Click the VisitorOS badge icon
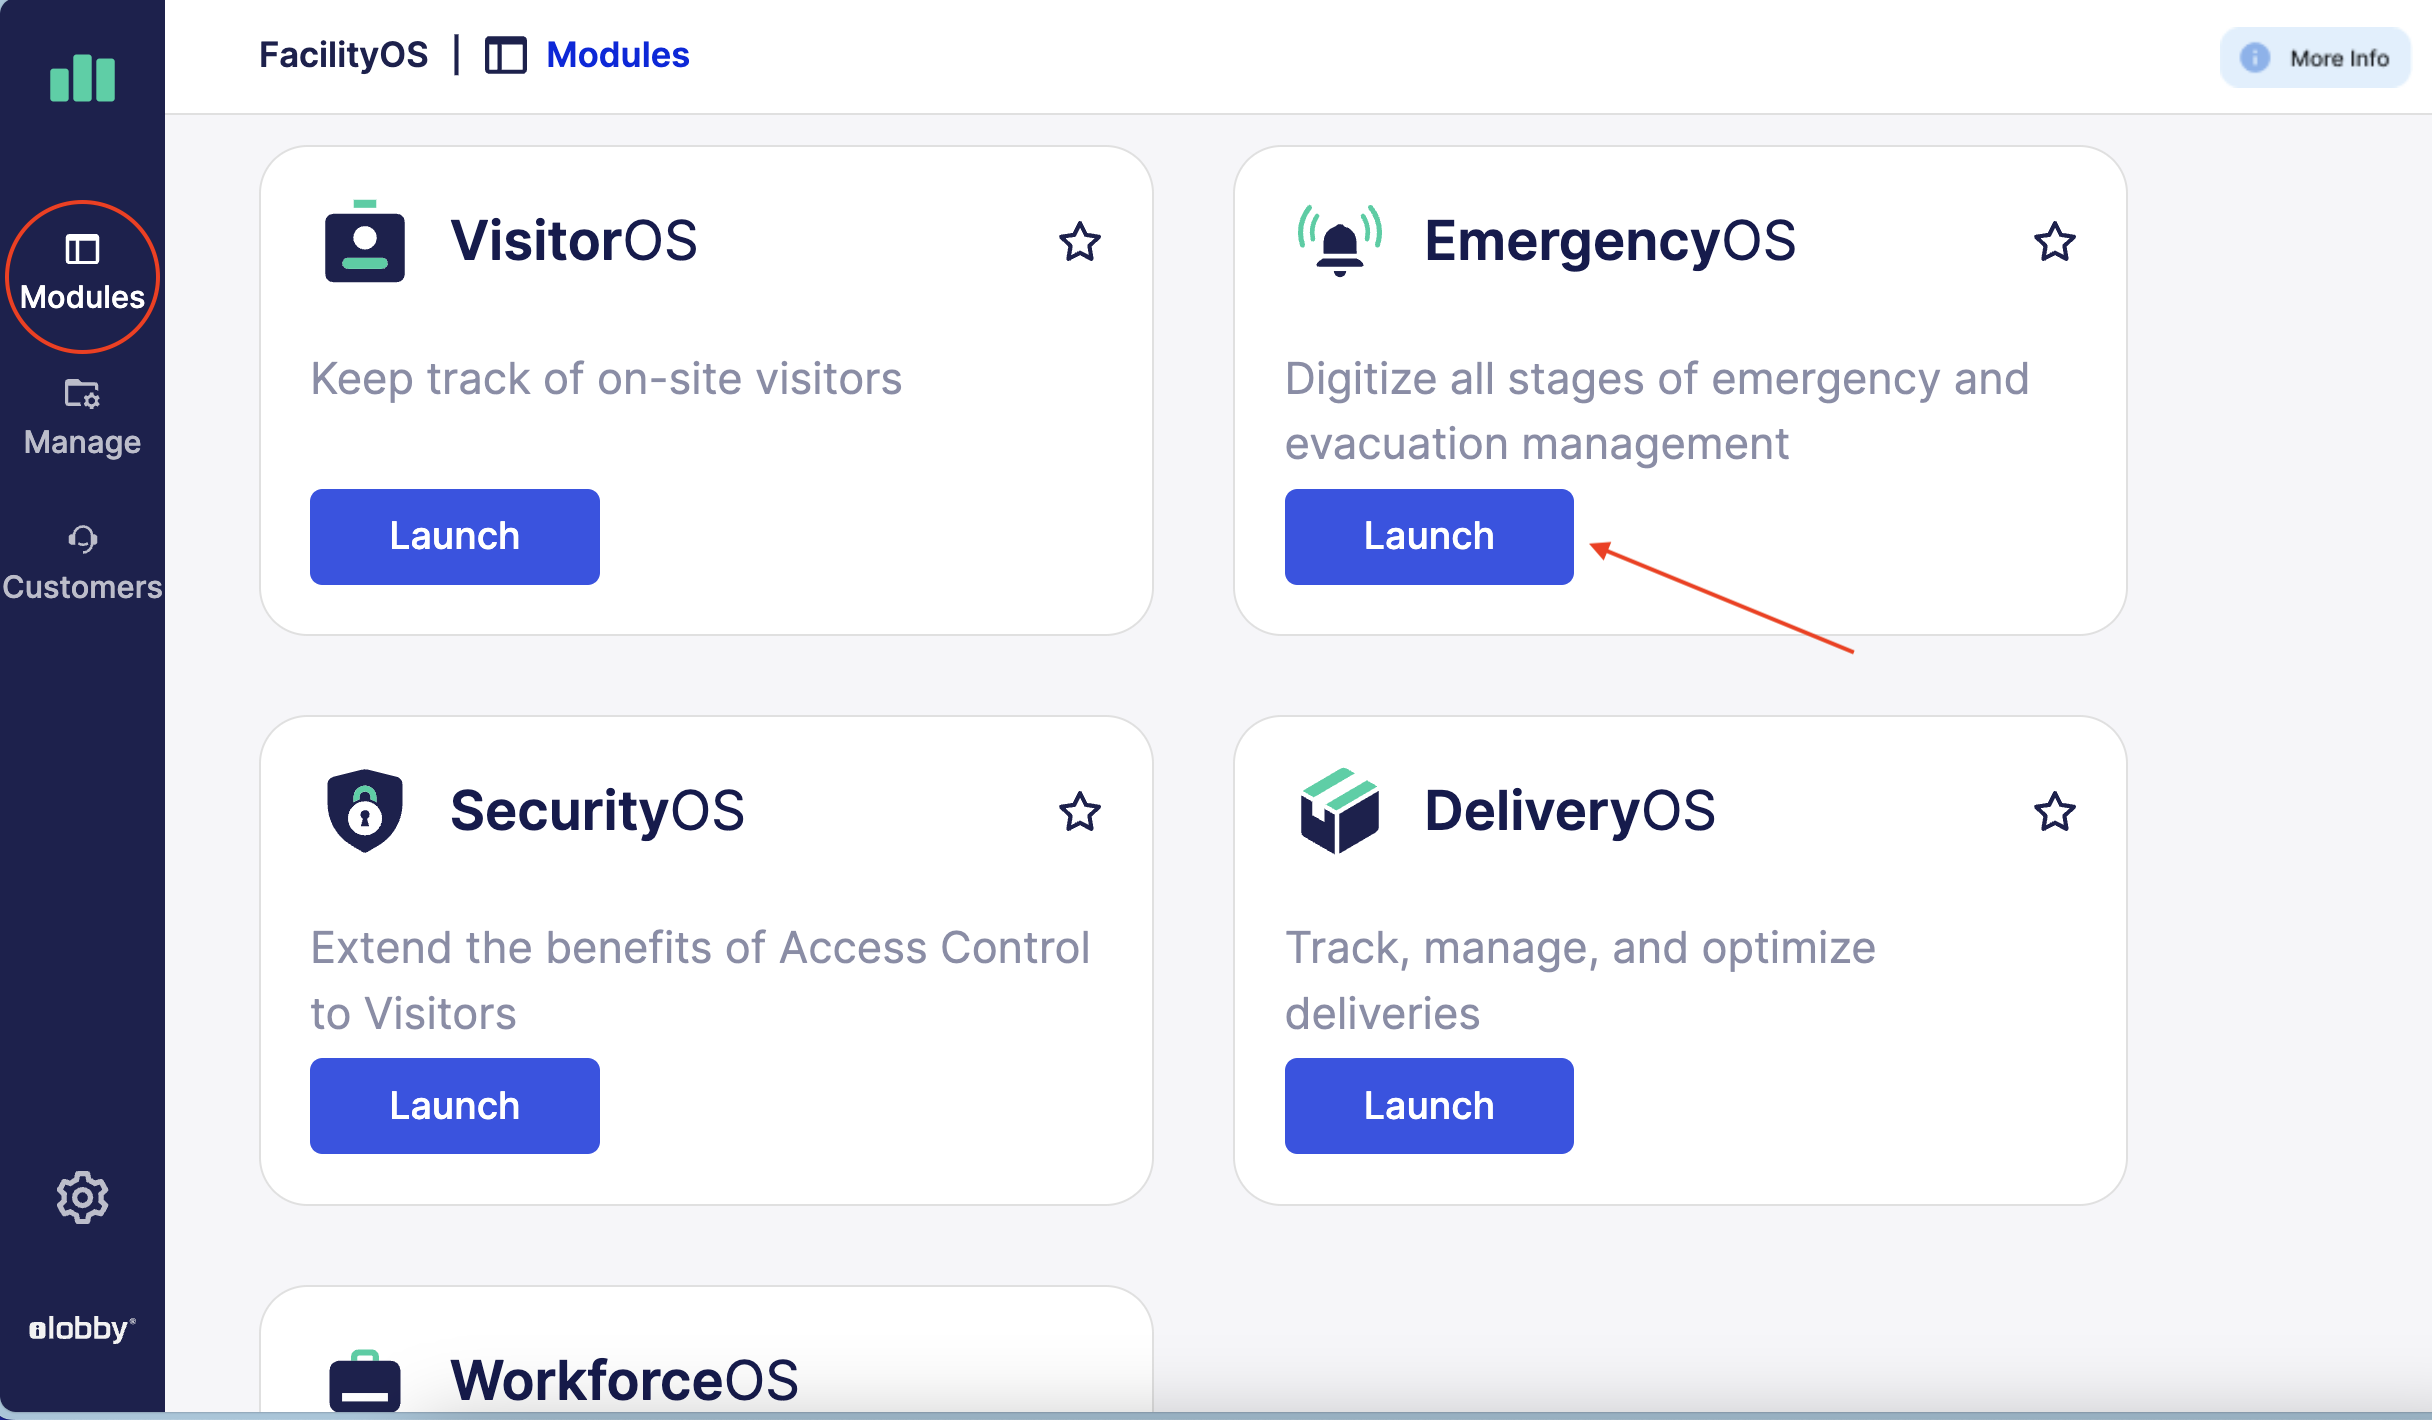2432x1420 pixels. 365,241
